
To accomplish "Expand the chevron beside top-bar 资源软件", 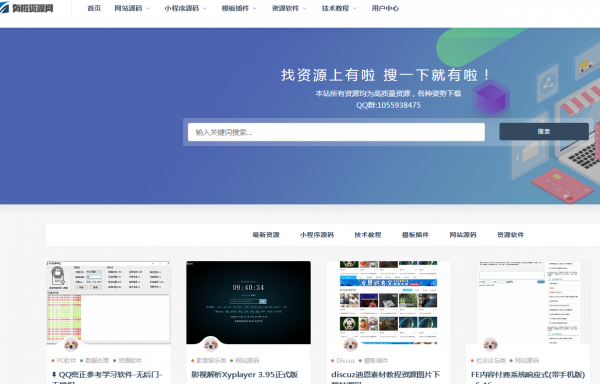I will pos(305,8).
